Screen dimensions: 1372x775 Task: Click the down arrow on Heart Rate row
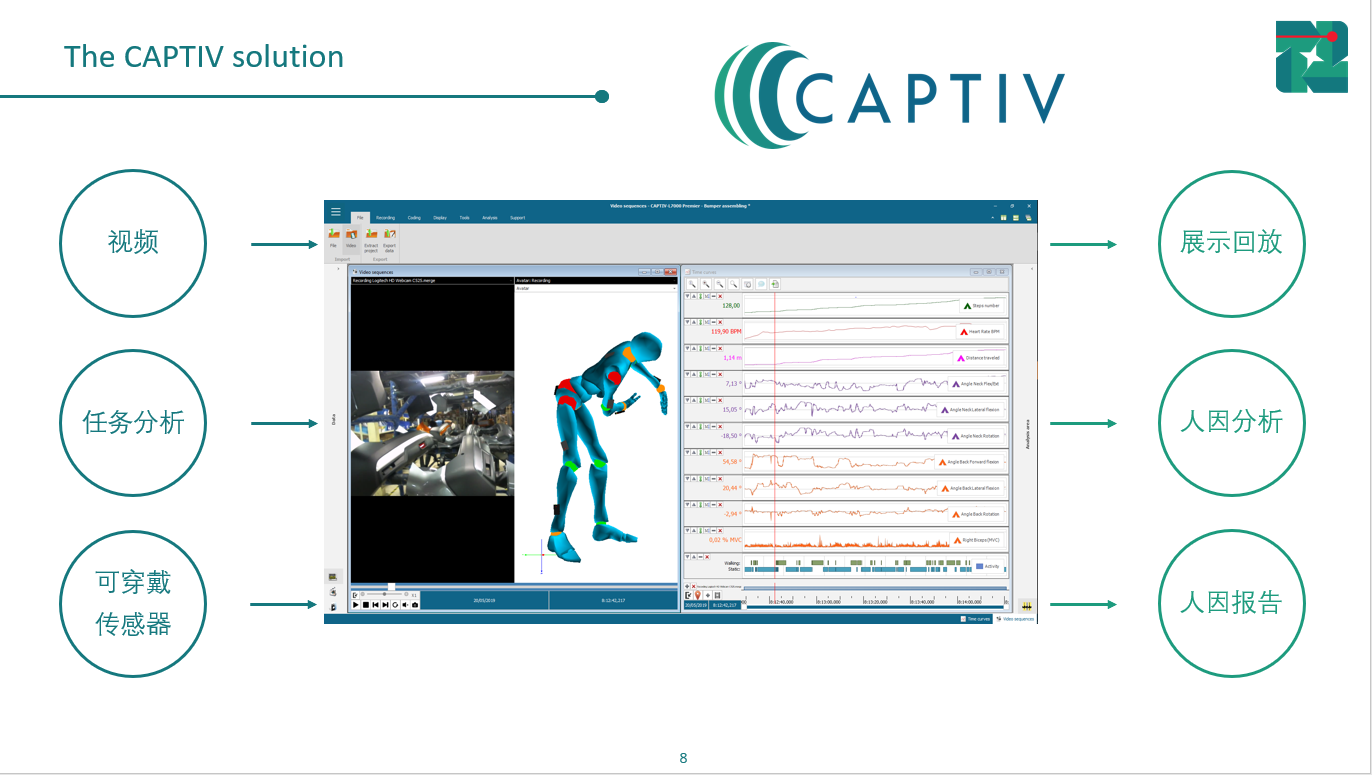[687, 322]
